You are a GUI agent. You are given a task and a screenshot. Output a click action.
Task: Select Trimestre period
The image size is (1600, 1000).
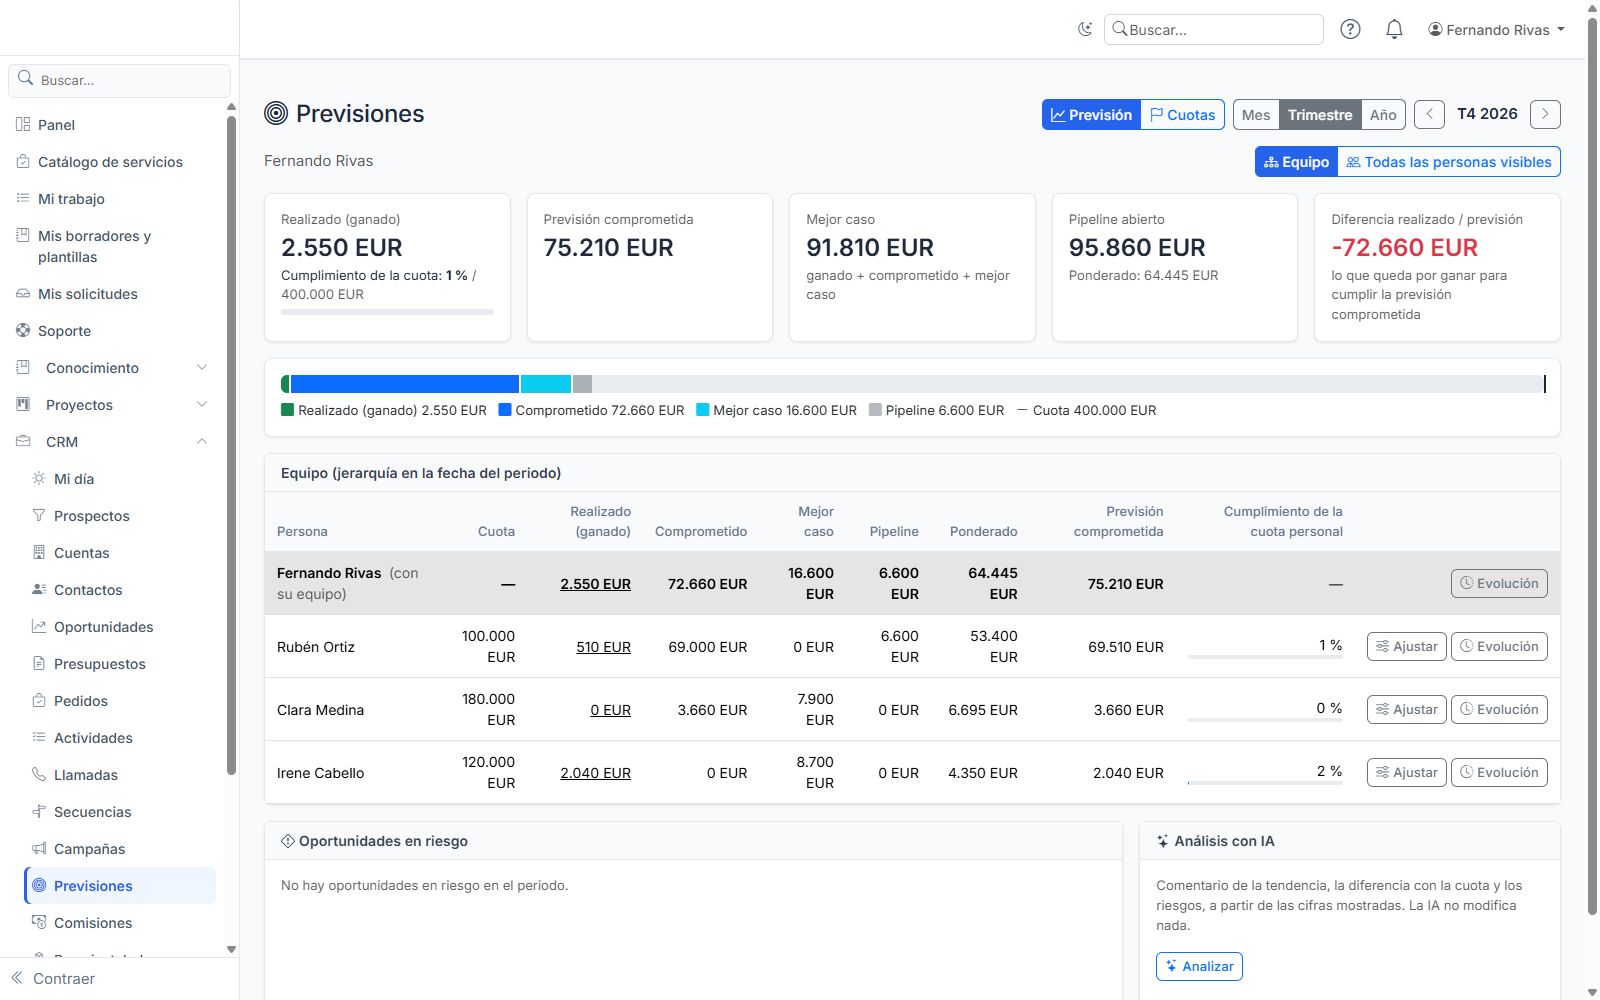(1320, 115)
